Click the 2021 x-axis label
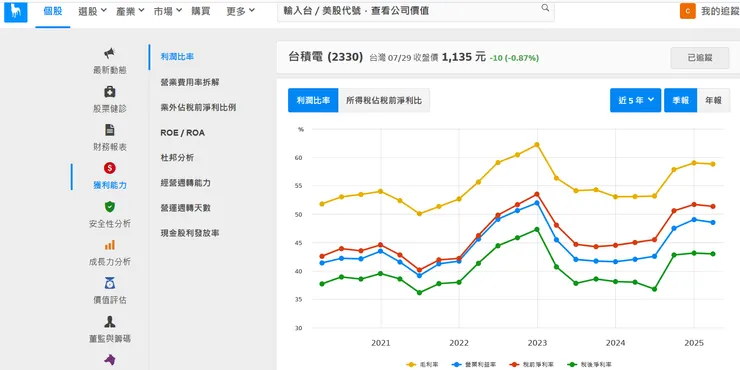The height and width of the screenshot is (370, 740). click(380, 343)
